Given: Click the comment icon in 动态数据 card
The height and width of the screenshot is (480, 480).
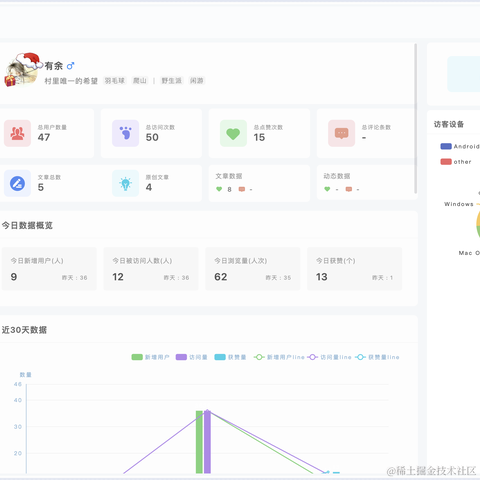Looking at the screenshot, I should tap(349, 189).
